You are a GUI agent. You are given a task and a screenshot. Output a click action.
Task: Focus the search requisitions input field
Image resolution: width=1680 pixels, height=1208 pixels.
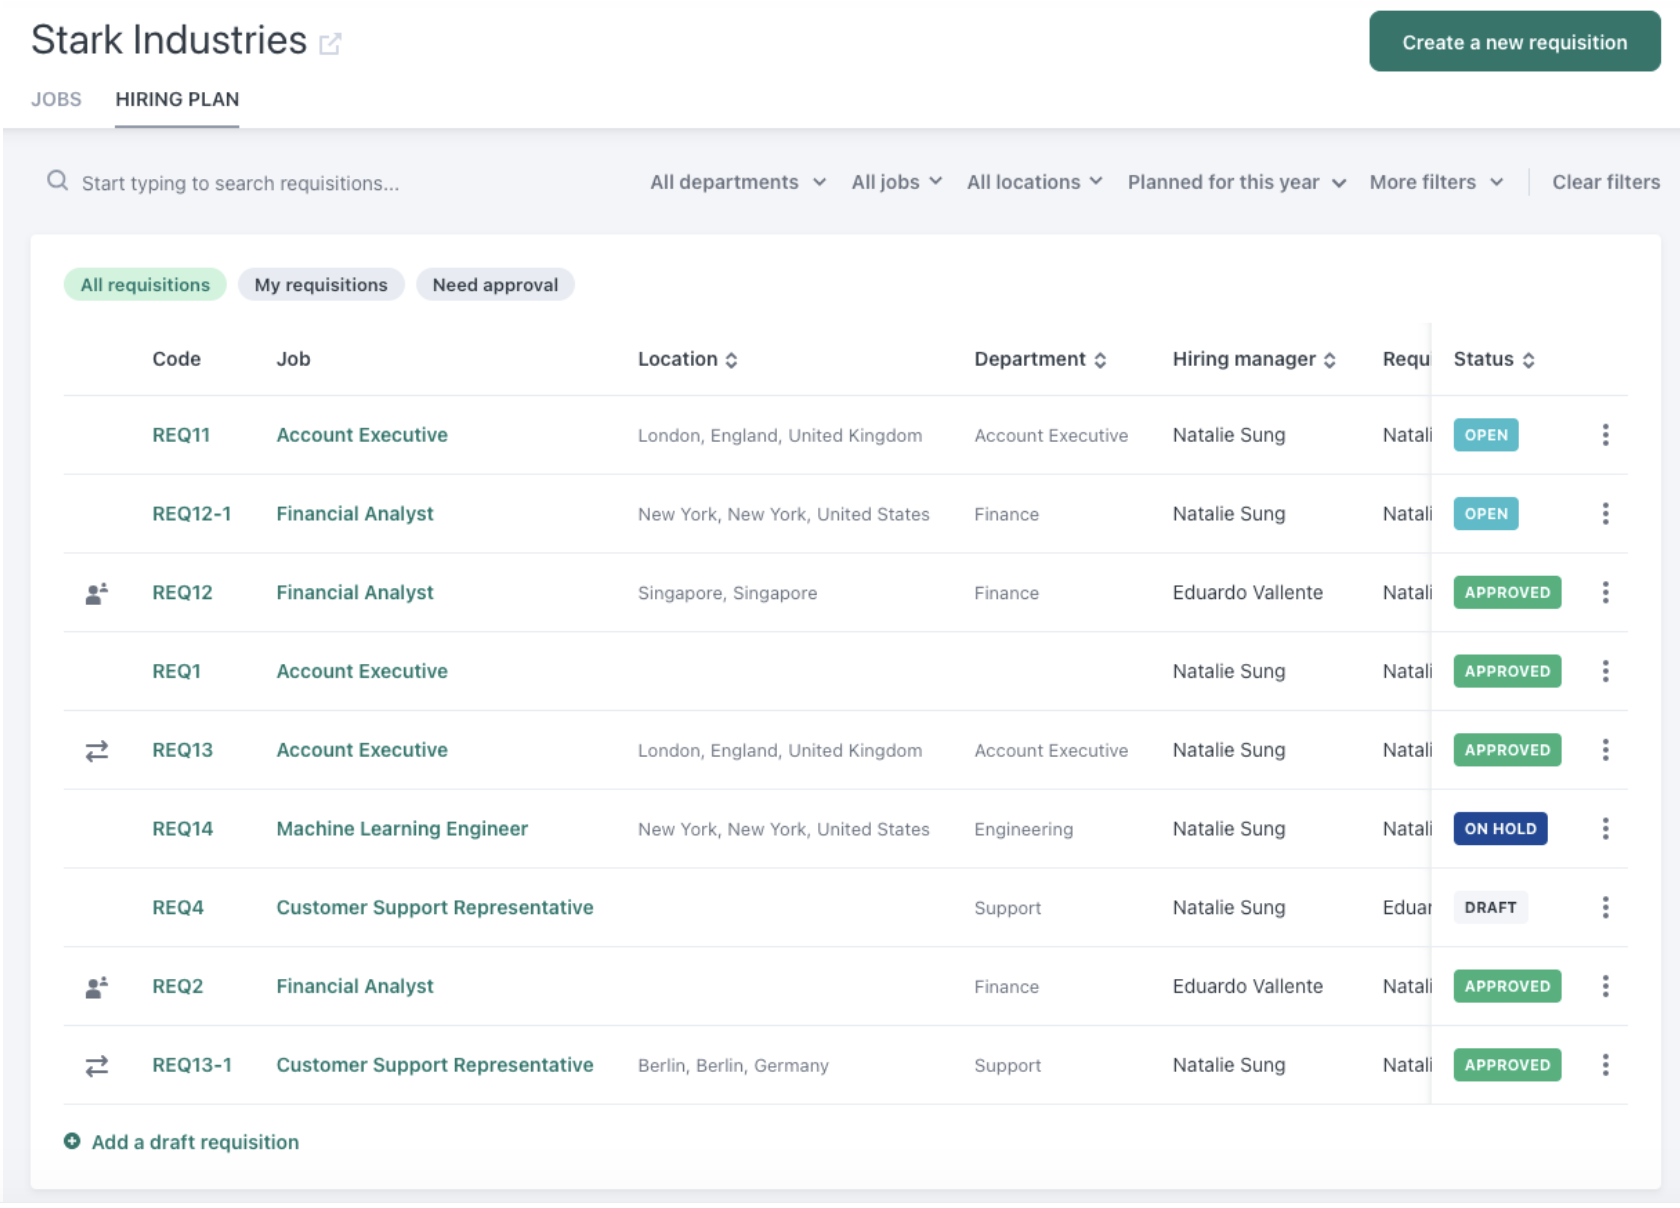click(x=240, y=183)
